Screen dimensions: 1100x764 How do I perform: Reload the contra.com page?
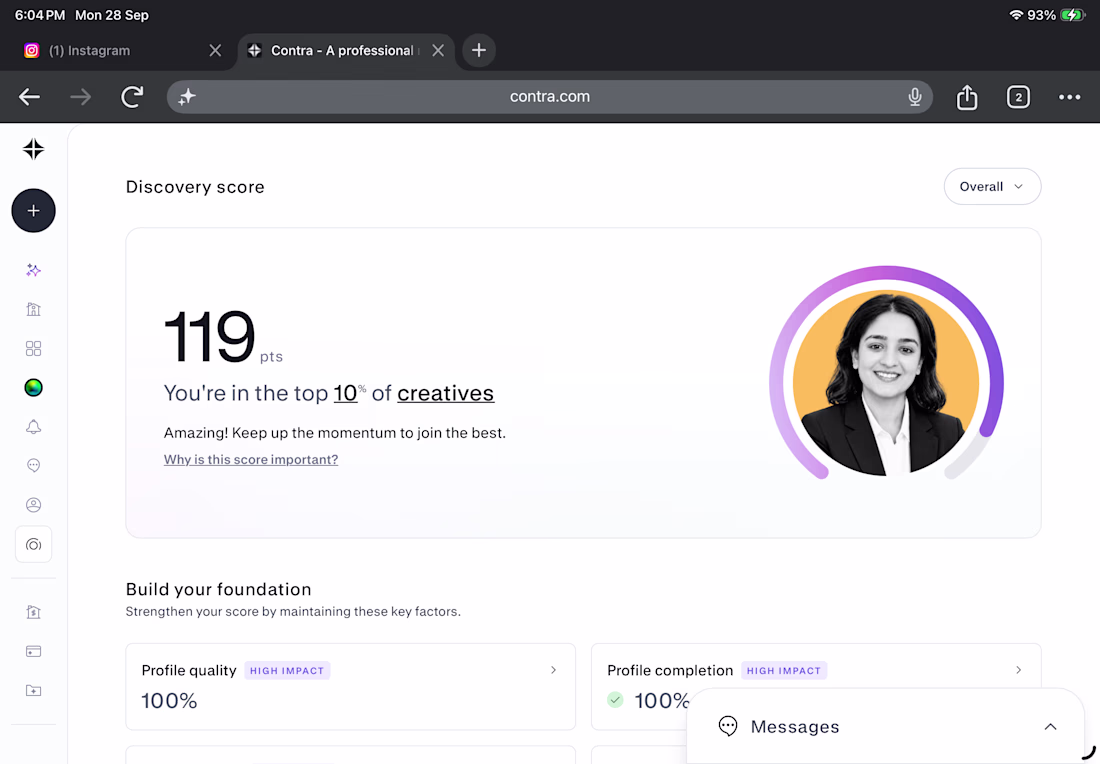pos(132,97)
